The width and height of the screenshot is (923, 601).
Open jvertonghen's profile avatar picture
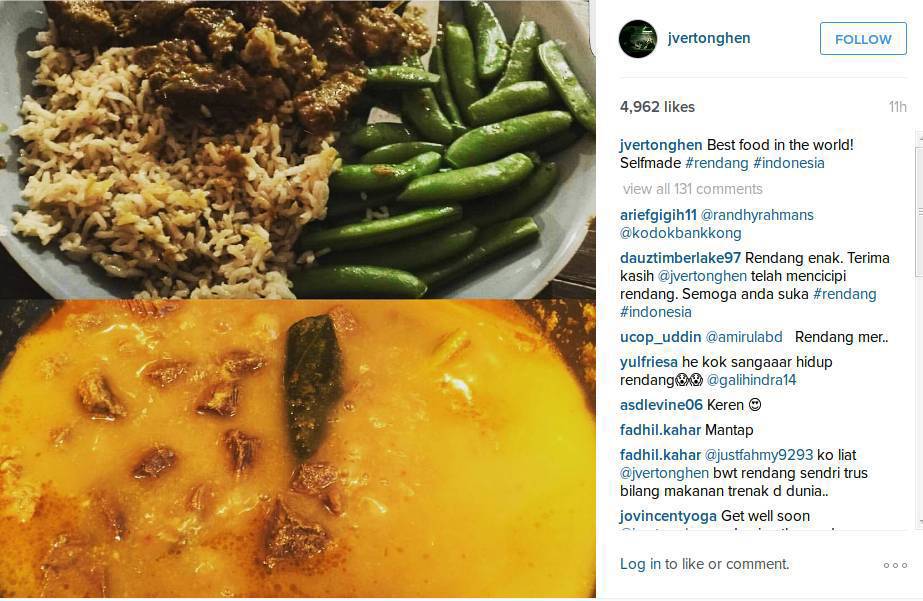click(638, 39)
